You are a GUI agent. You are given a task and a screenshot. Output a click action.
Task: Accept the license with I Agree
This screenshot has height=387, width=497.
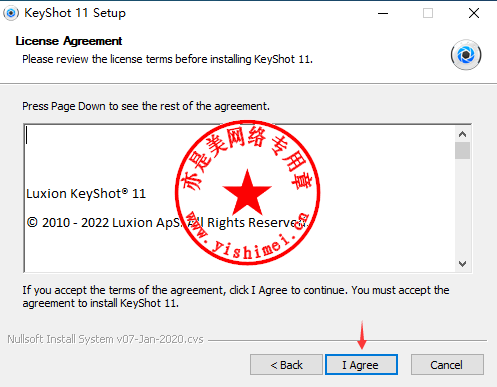[x=361, y=365]
